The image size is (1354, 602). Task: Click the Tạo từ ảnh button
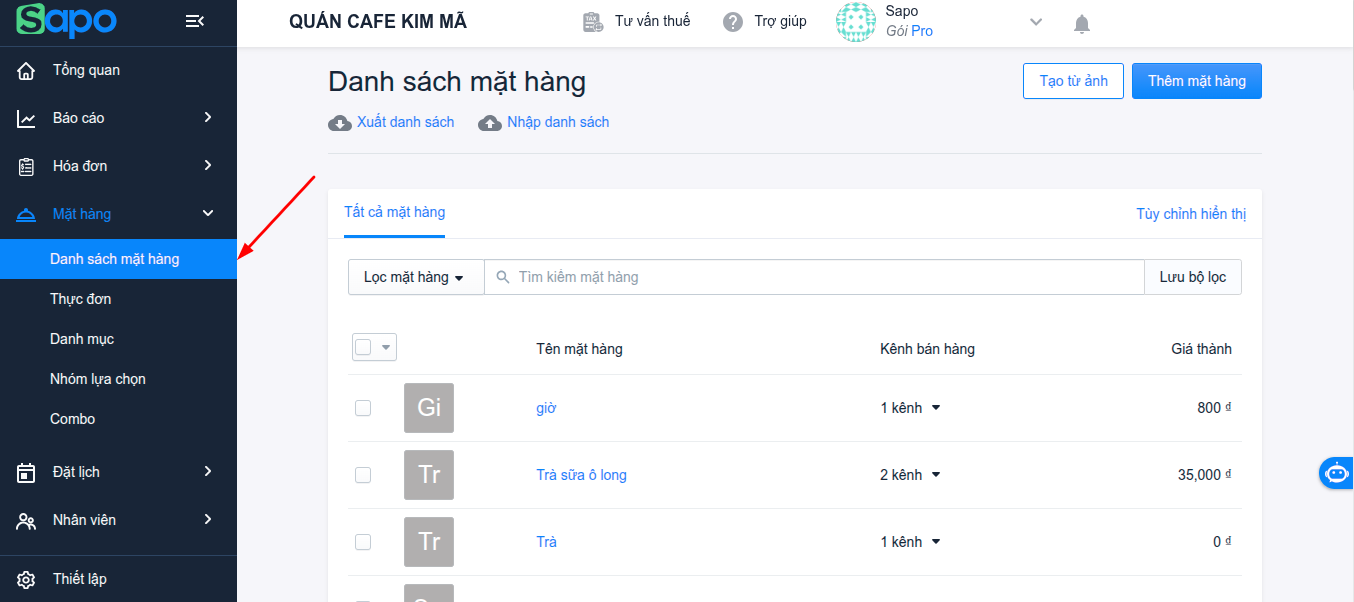pyautogui.click(x=1074, y=81)
